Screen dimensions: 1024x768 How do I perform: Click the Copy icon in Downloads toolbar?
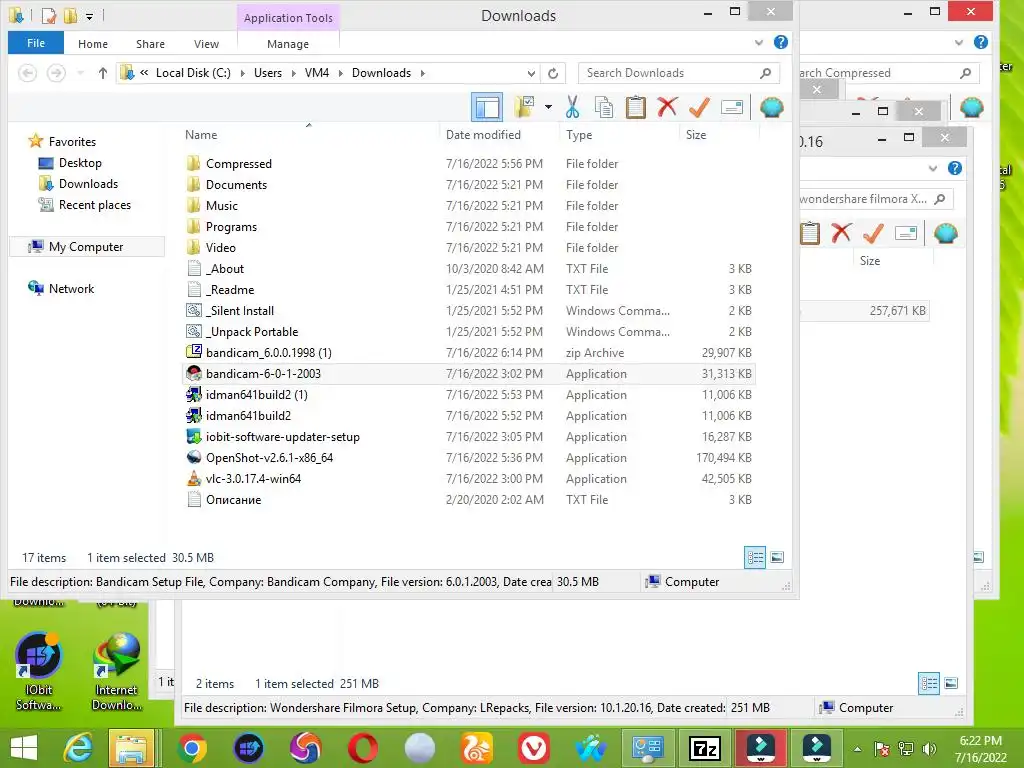coord(604,107)
